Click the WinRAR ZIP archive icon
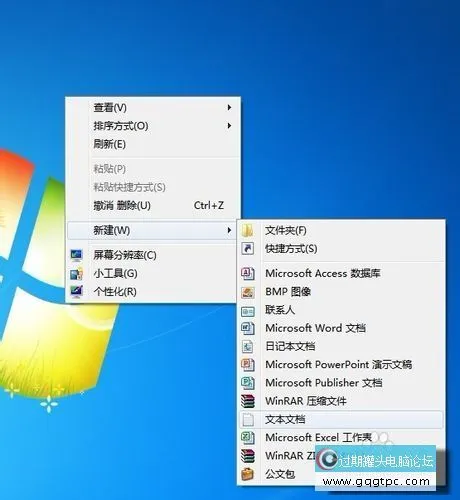 (248, 456)
